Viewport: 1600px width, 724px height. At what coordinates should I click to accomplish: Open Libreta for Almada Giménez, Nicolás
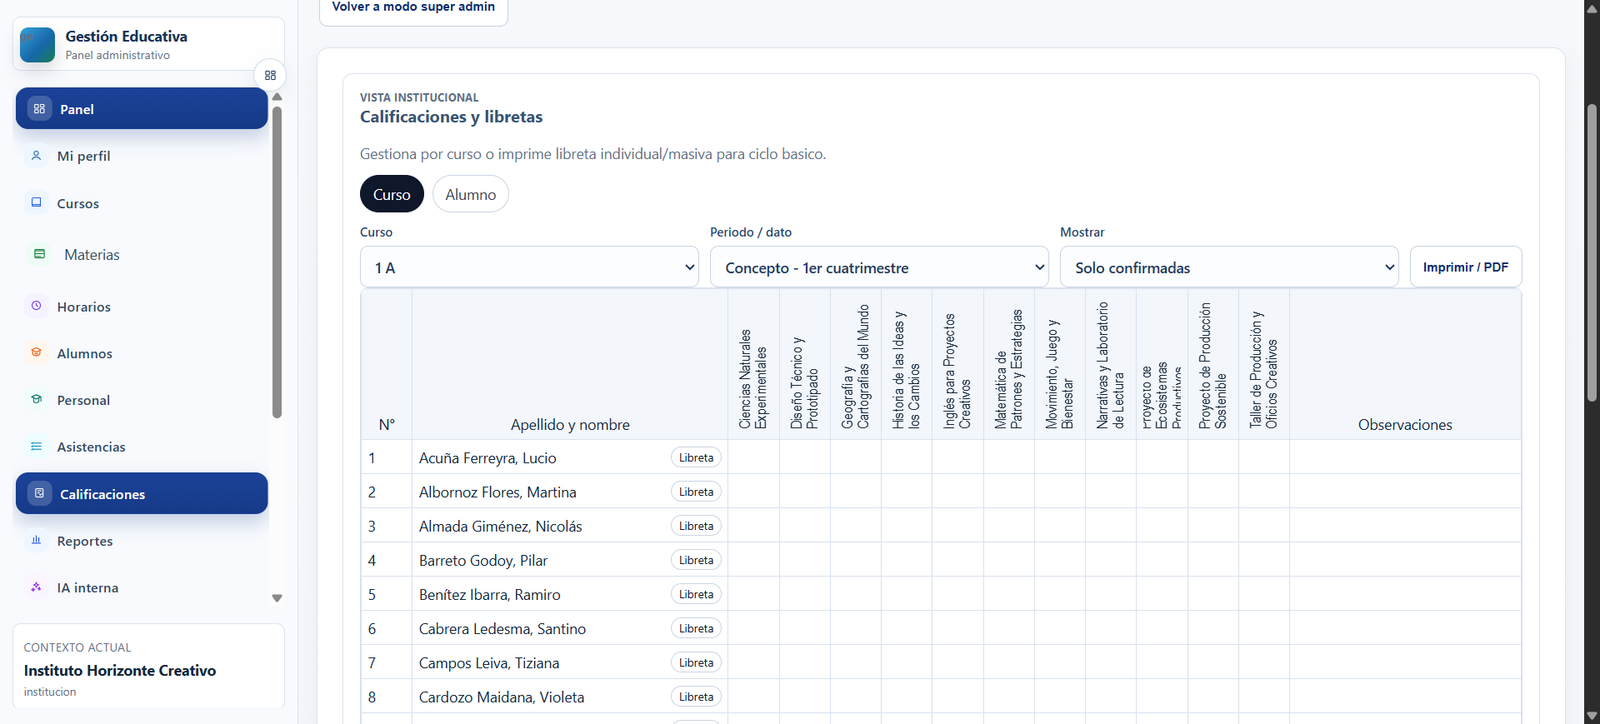(x=696, y=526)
